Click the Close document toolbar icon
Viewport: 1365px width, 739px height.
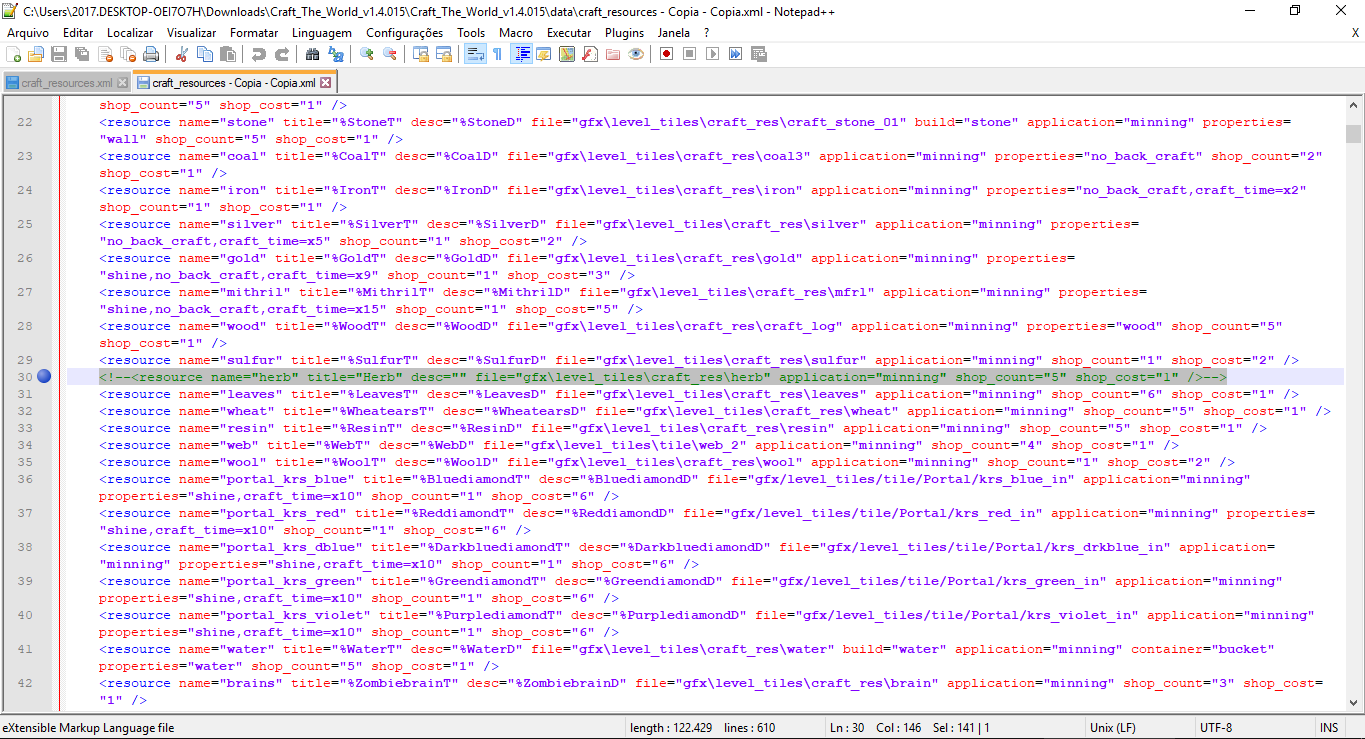pos(105,54)
